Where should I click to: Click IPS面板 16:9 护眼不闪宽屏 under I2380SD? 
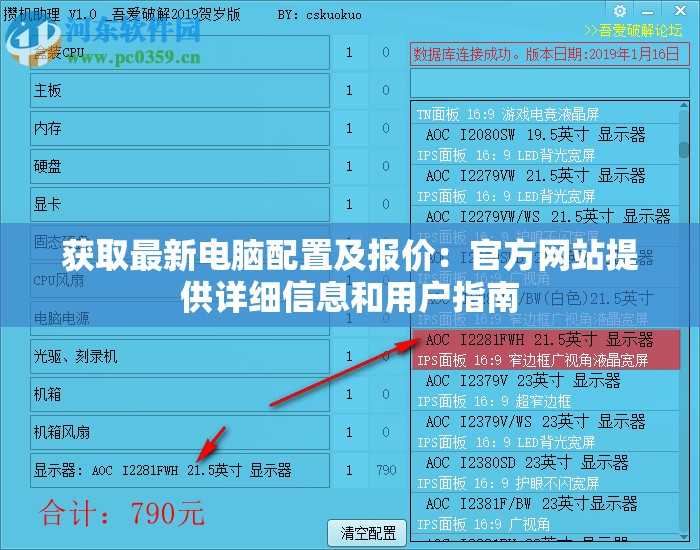tap(508, 483)
